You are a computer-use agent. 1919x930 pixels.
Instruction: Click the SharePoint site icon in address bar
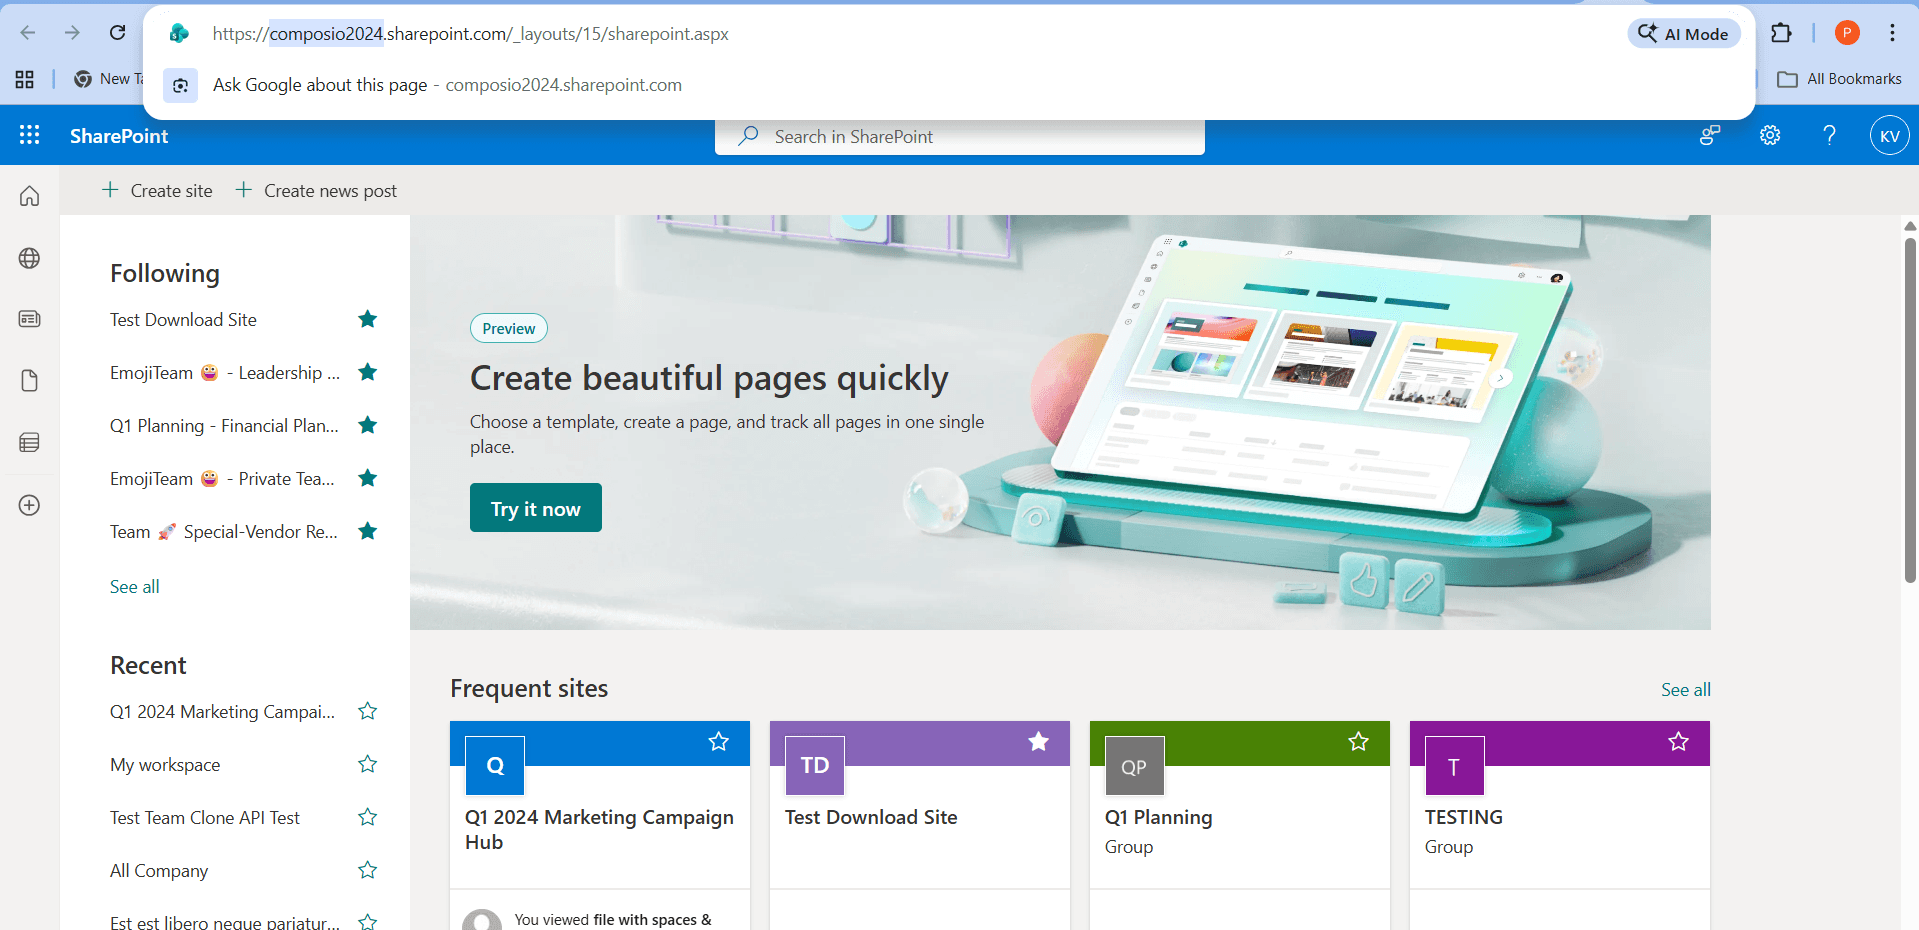pyautogui.click(x=180, y=33)
